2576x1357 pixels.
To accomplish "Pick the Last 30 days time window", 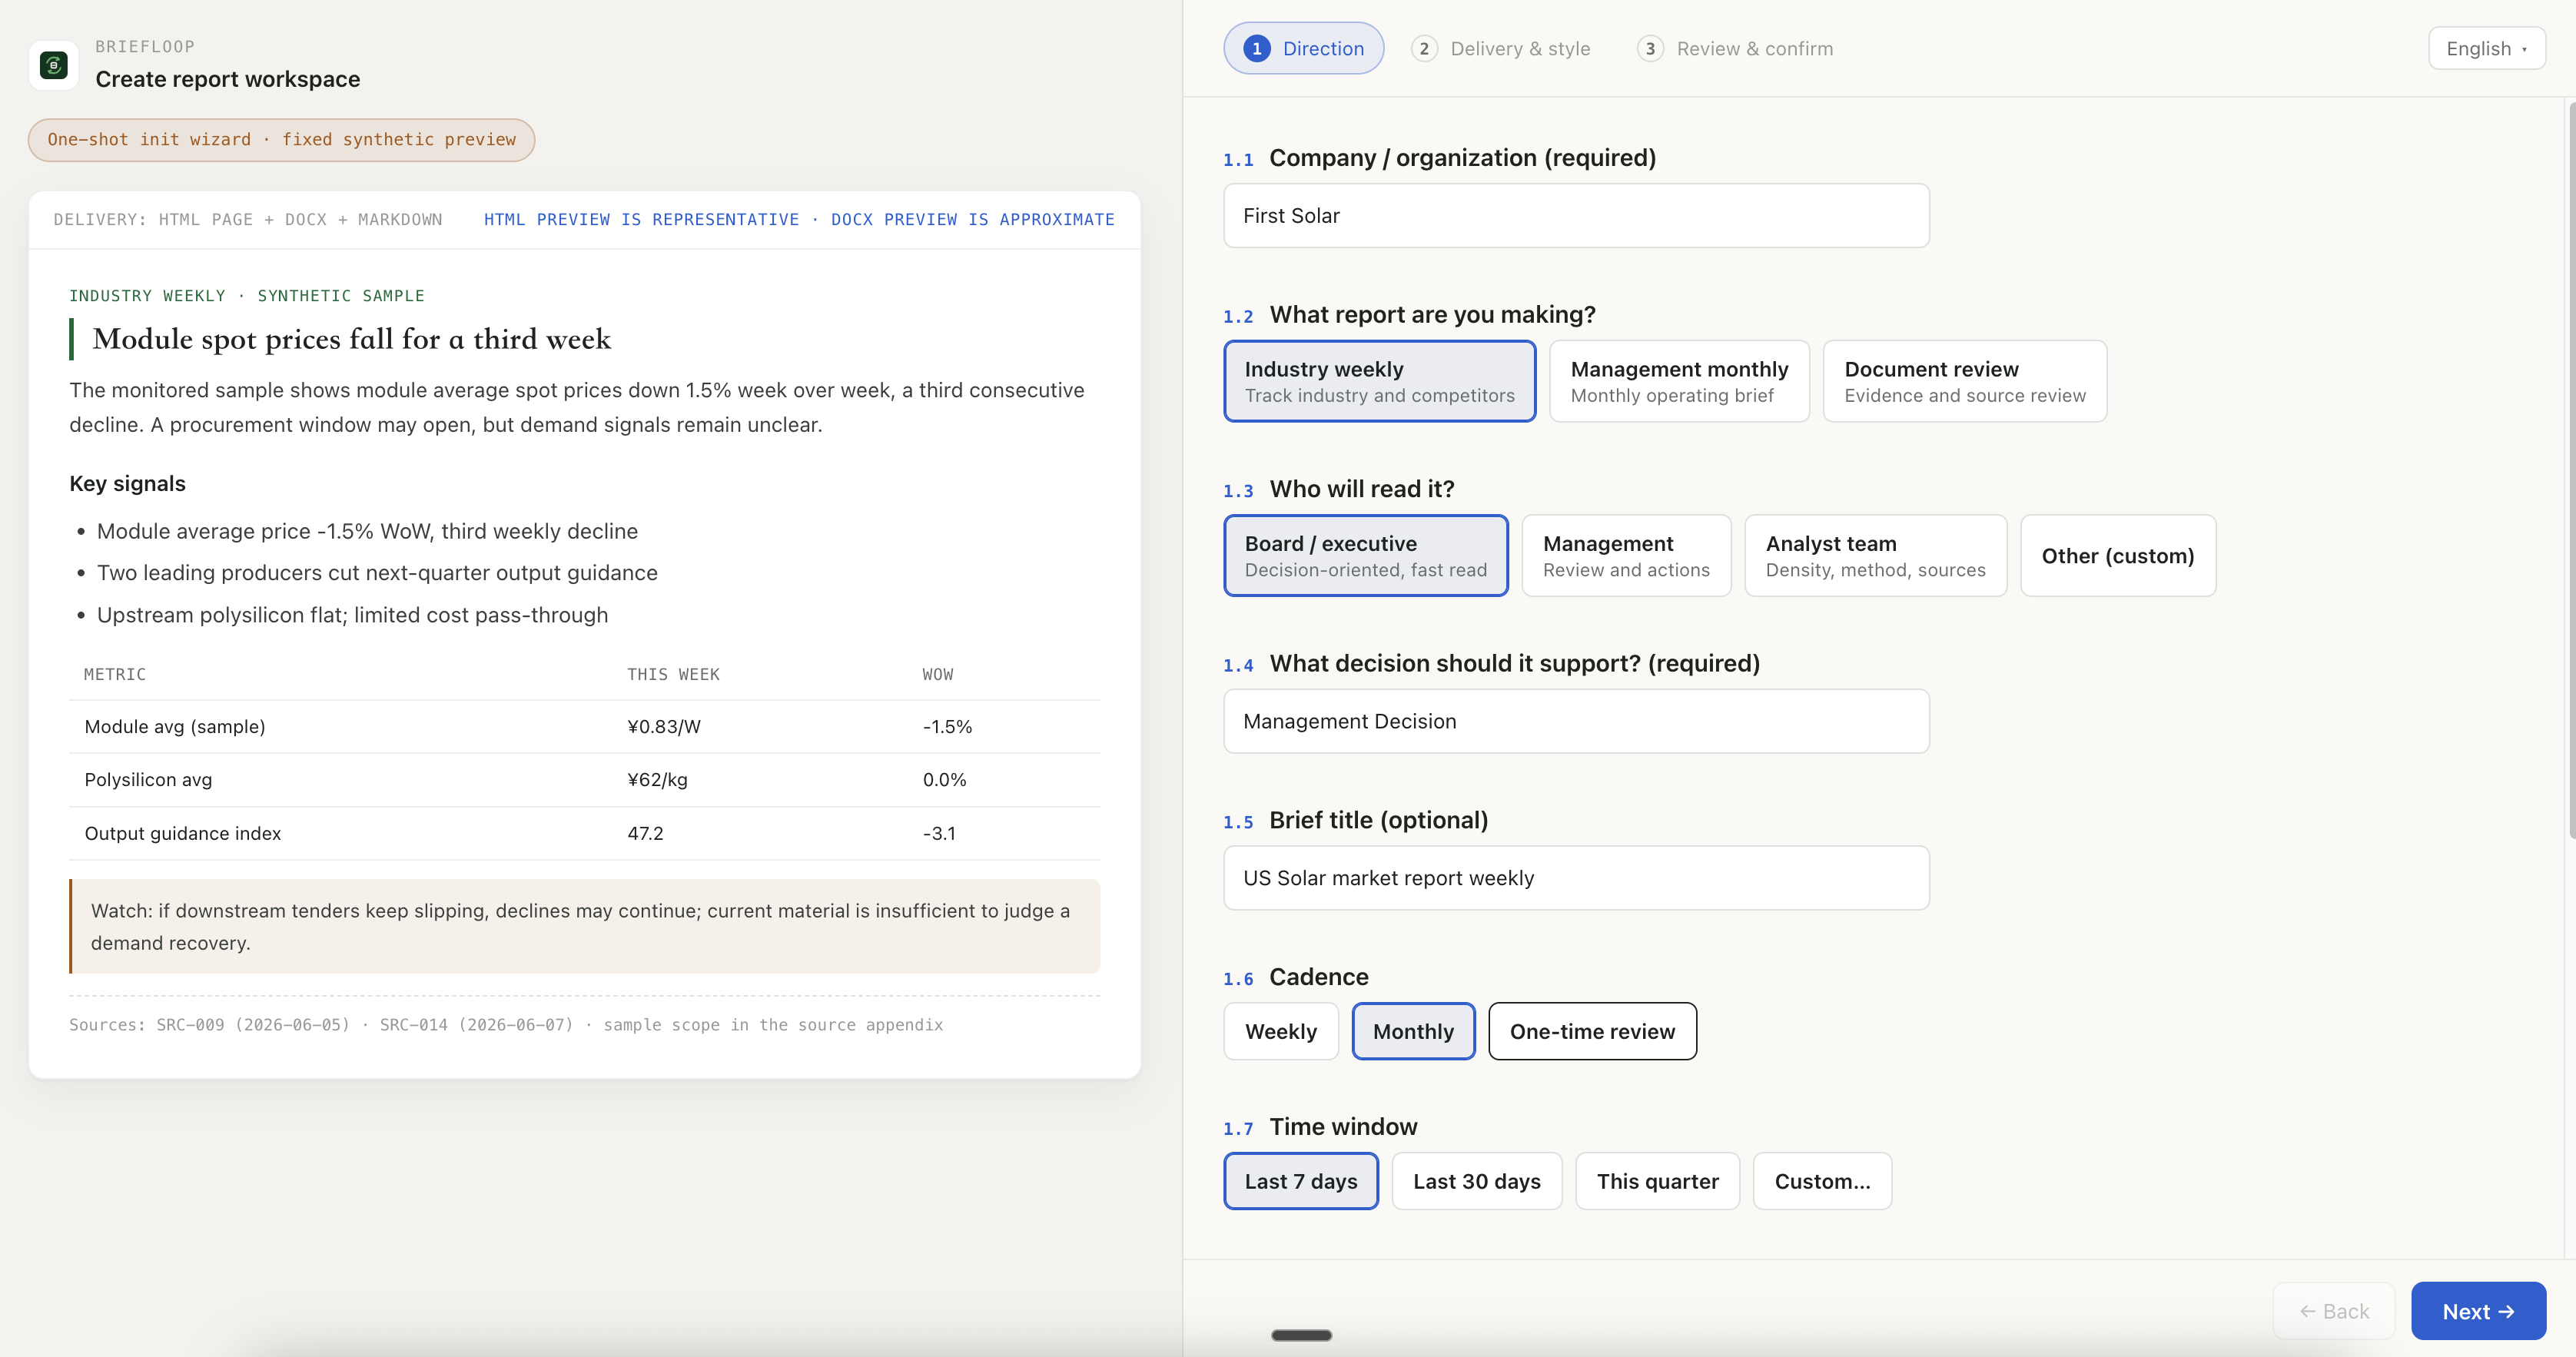I will click(x=1476, y=1181).
